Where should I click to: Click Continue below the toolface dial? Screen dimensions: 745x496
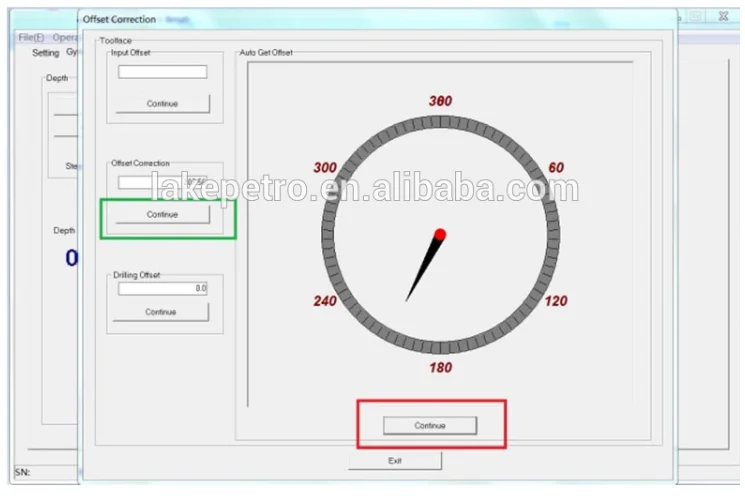pos(430,426)
